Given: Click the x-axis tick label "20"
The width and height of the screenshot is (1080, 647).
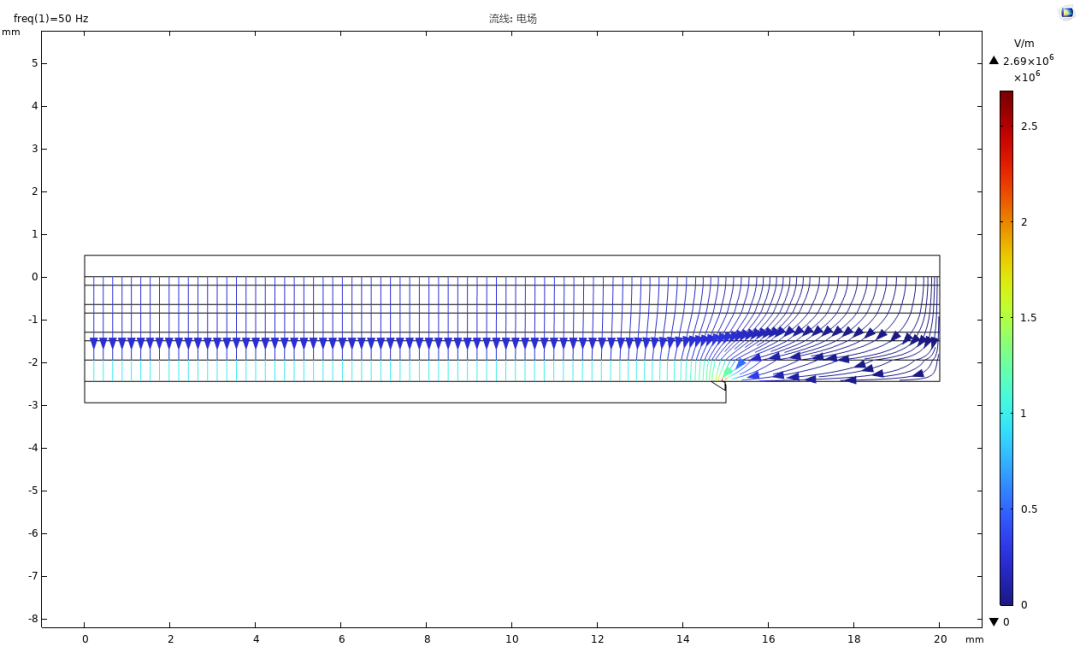Looking at the screenshot, I should (939, 639).
